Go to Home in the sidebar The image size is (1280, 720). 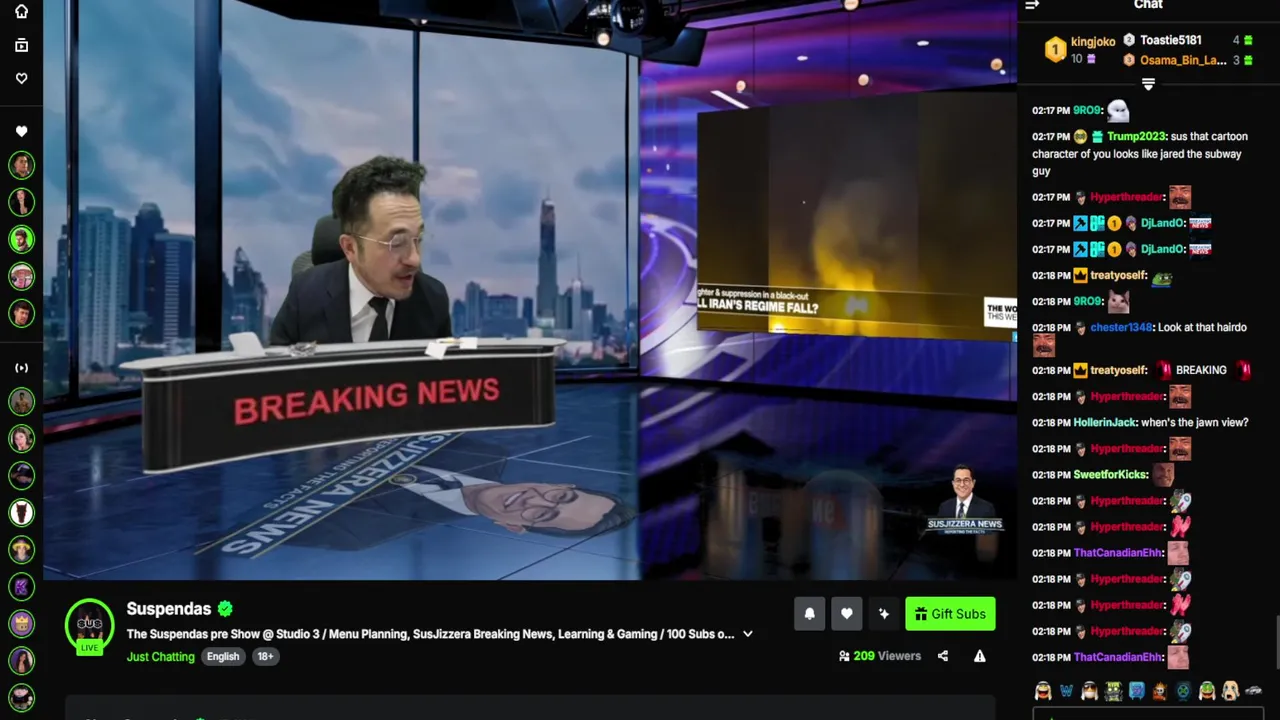click(21, 11)
